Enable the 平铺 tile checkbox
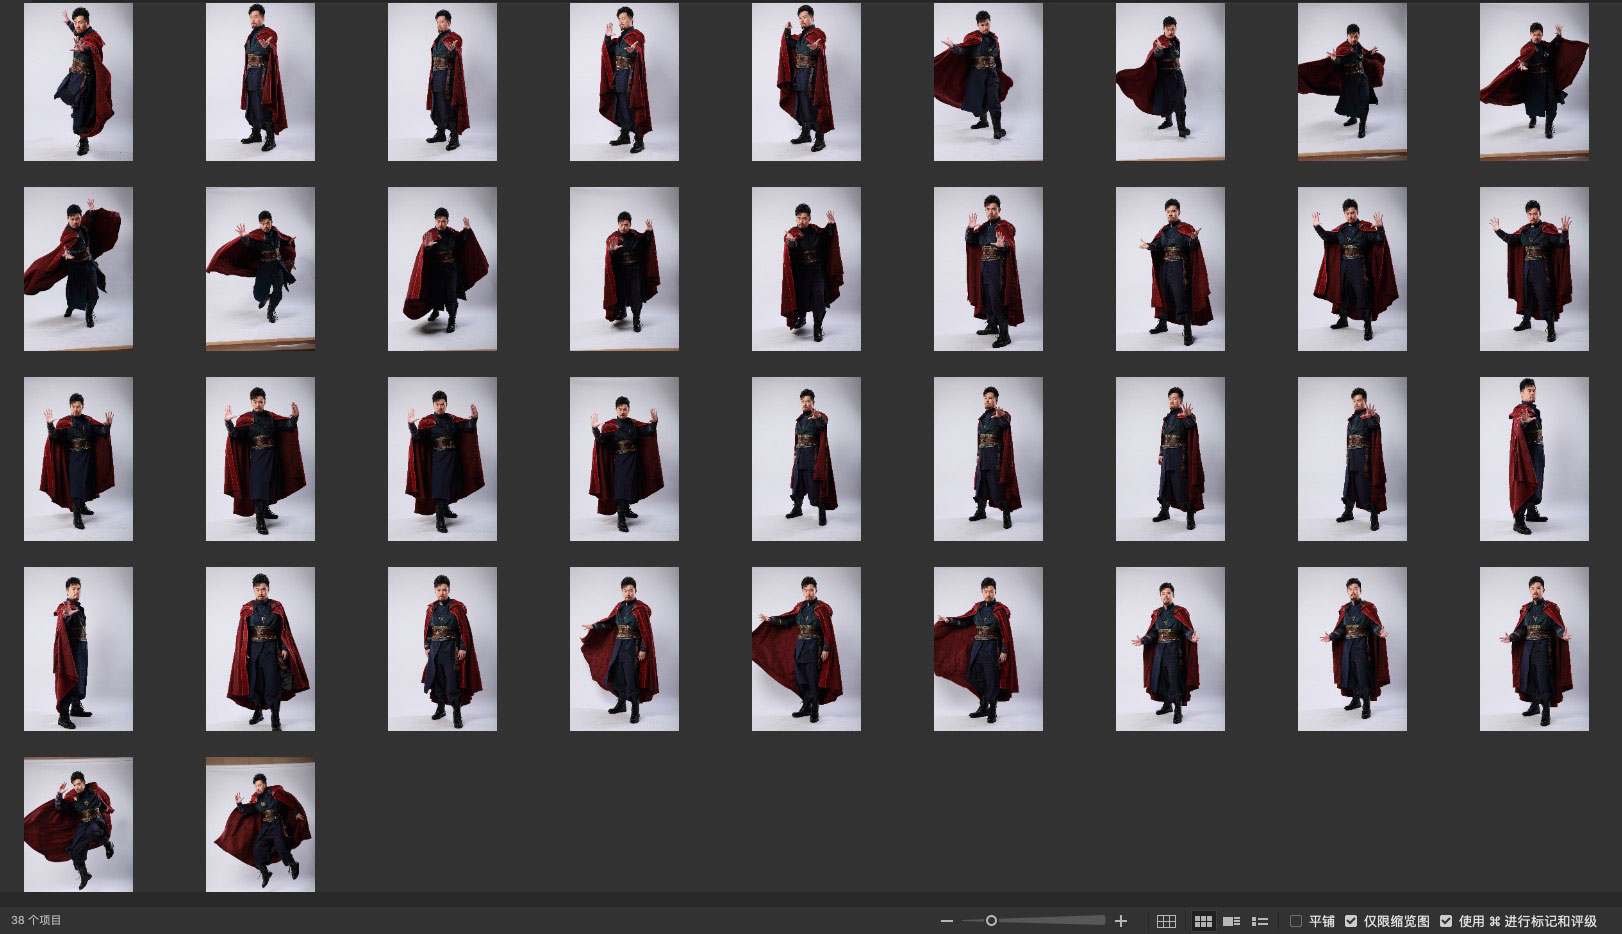 click(x=1296, y=921)
